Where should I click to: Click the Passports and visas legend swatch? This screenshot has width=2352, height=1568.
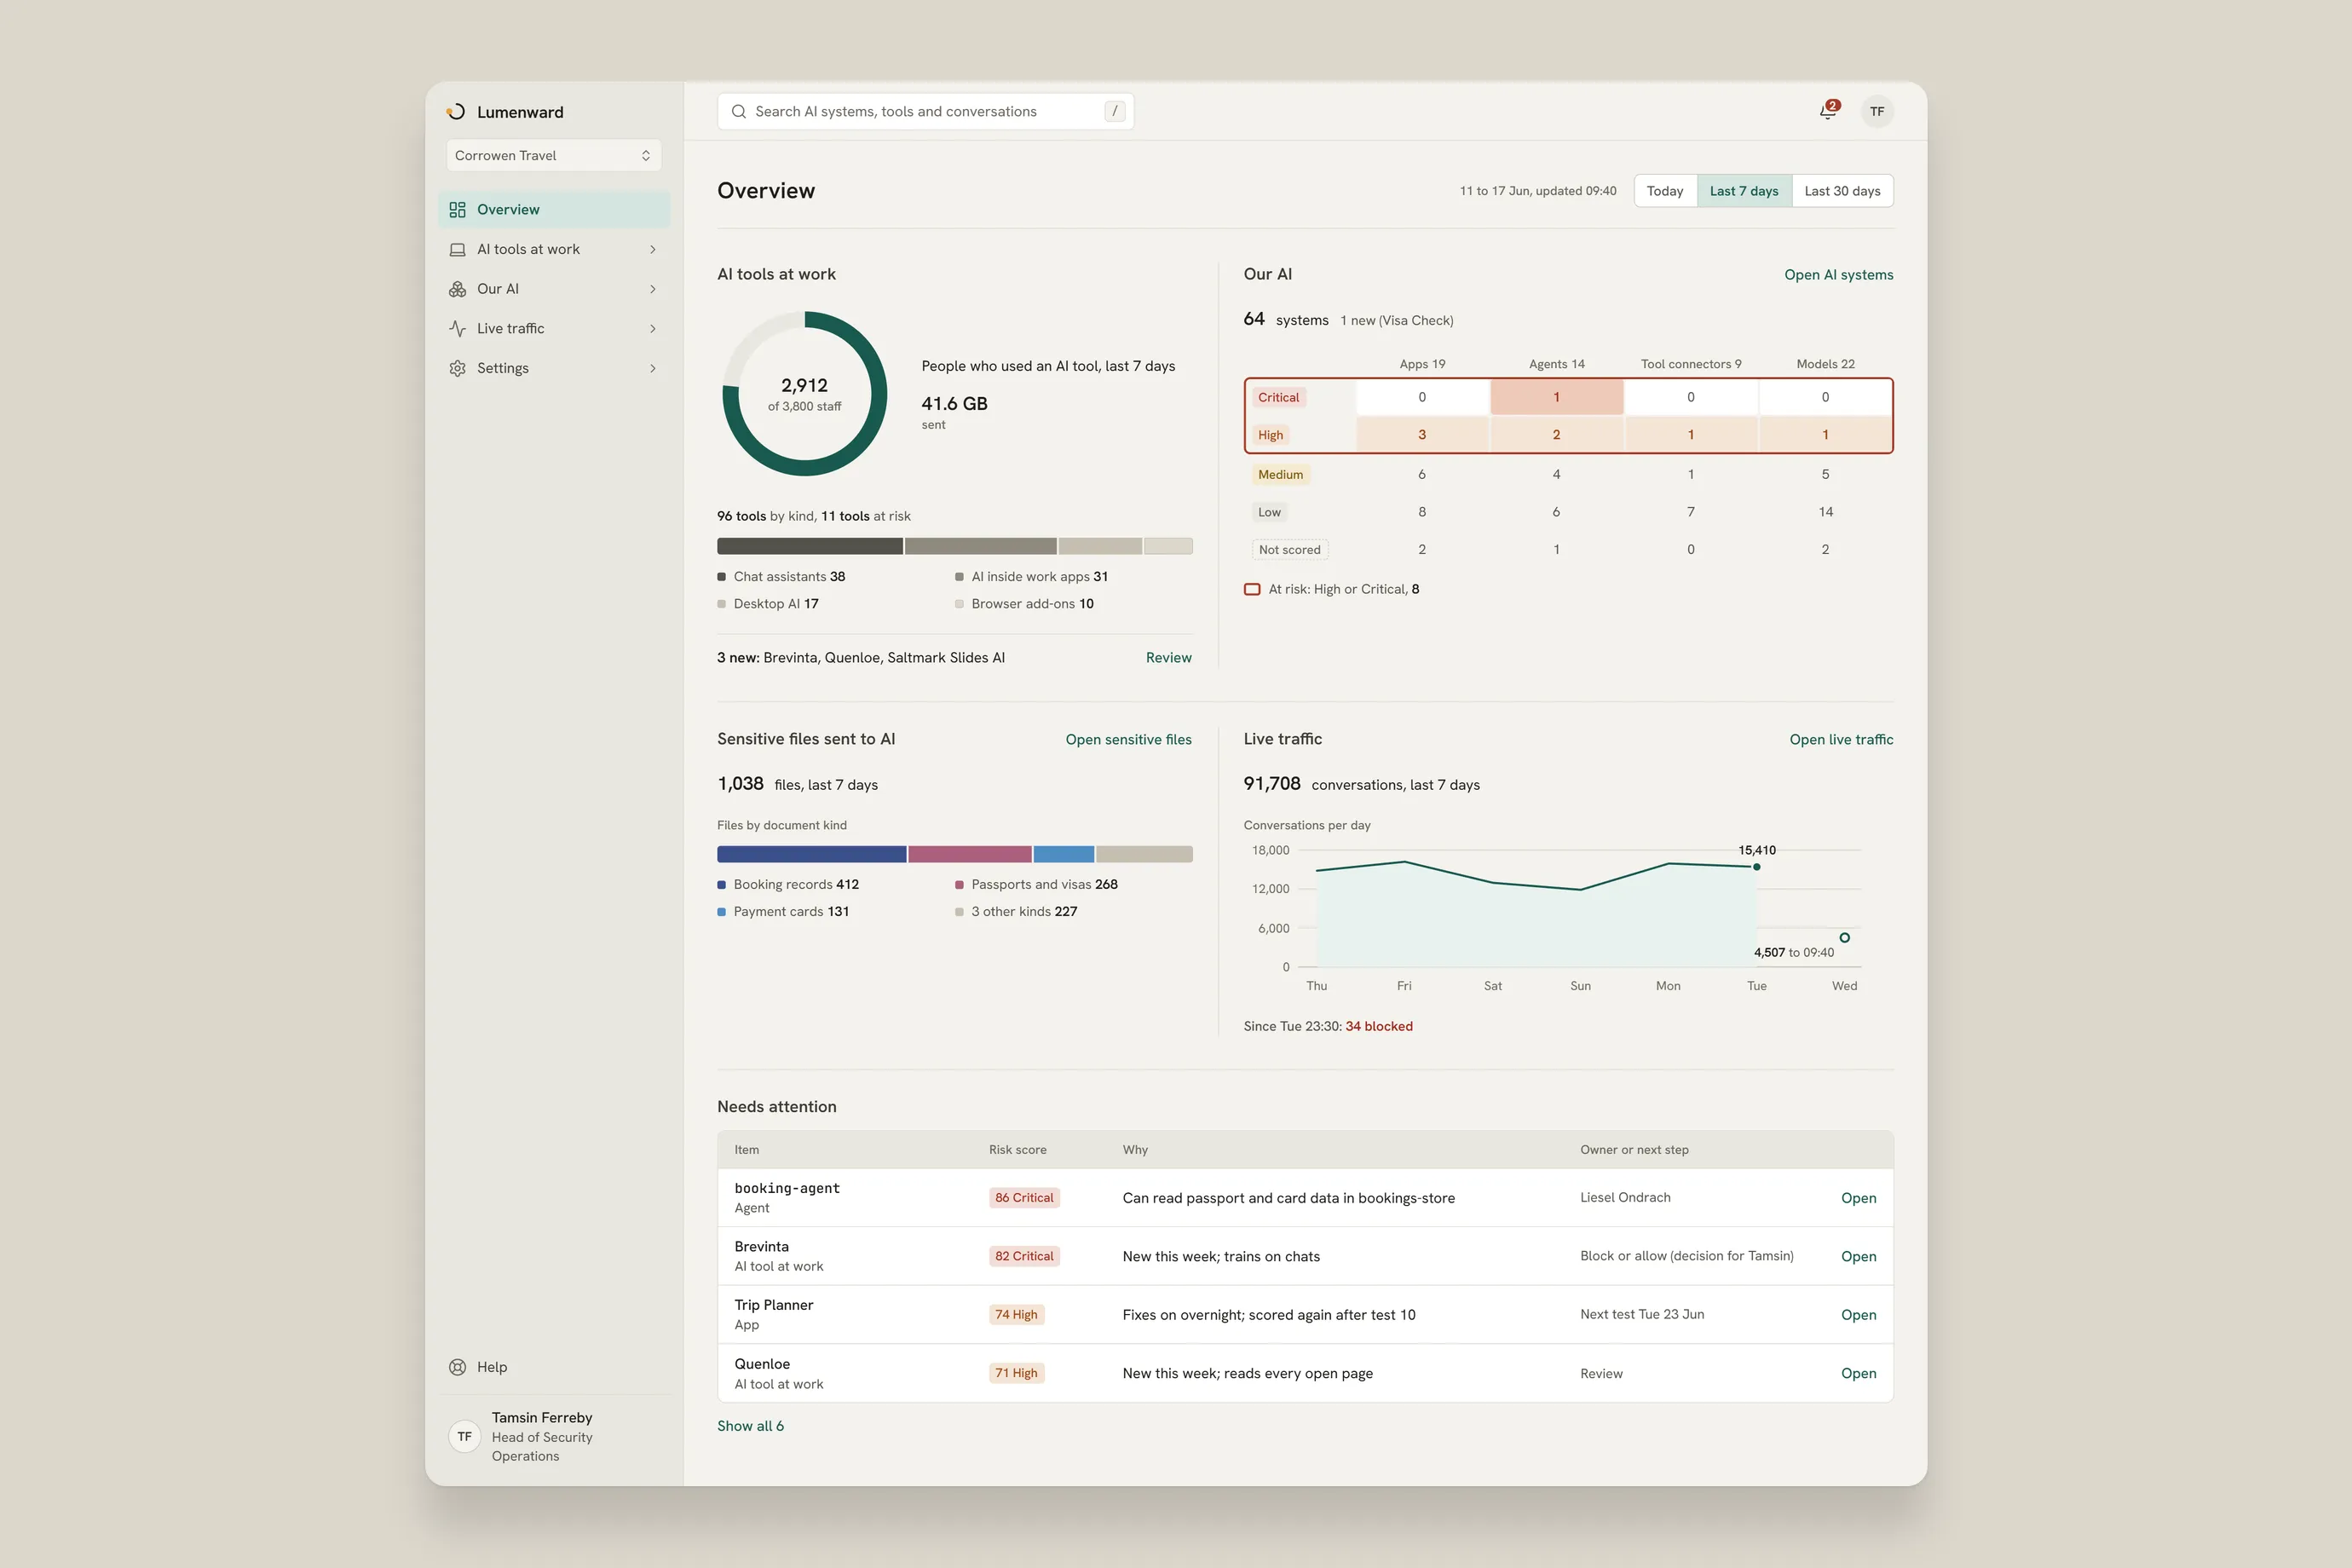[x=959, y=885]
